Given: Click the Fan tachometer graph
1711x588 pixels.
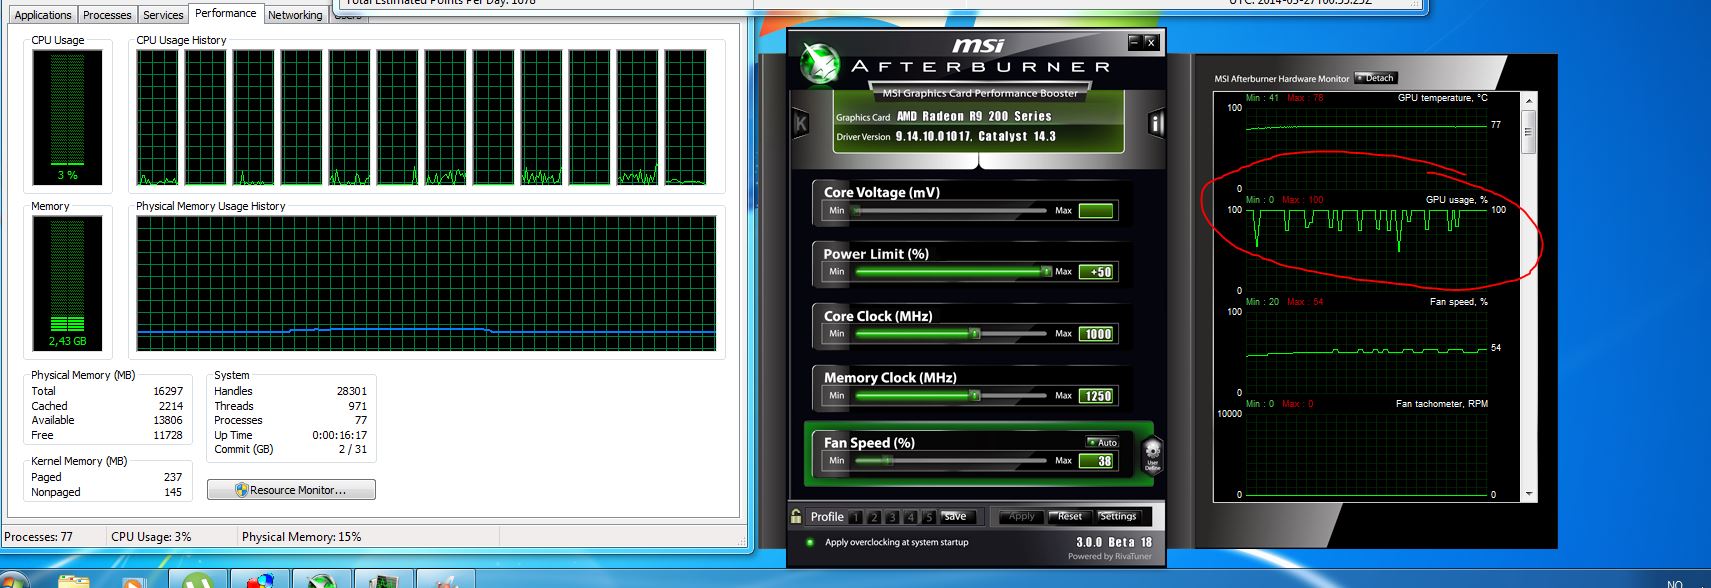Looking at the screenshot, I should click(1367, 454).
